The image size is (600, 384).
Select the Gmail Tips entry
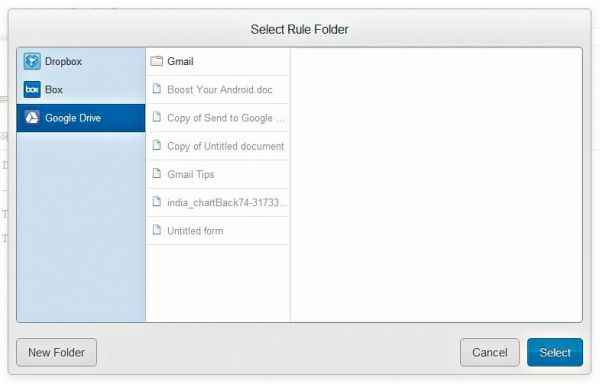tap(217, 174)
